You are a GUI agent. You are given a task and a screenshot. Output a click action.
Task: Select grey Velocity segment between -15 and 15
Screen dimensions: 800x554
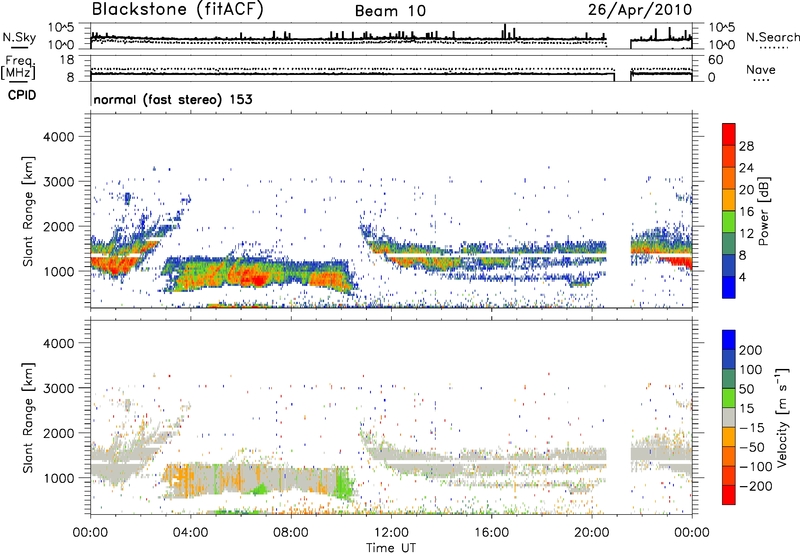pyautogui.click(x=729, y=417)
